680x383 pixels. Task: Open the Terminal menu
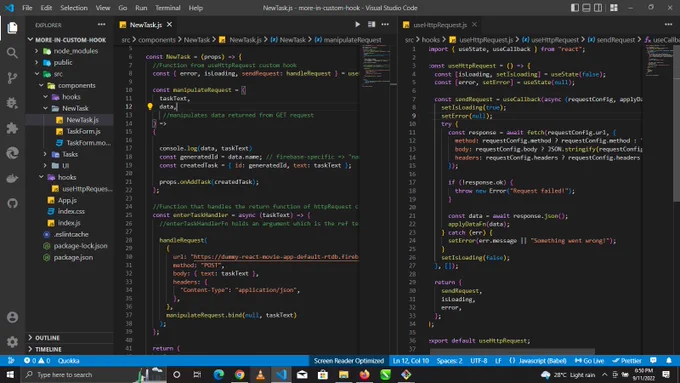click(167, 8)
